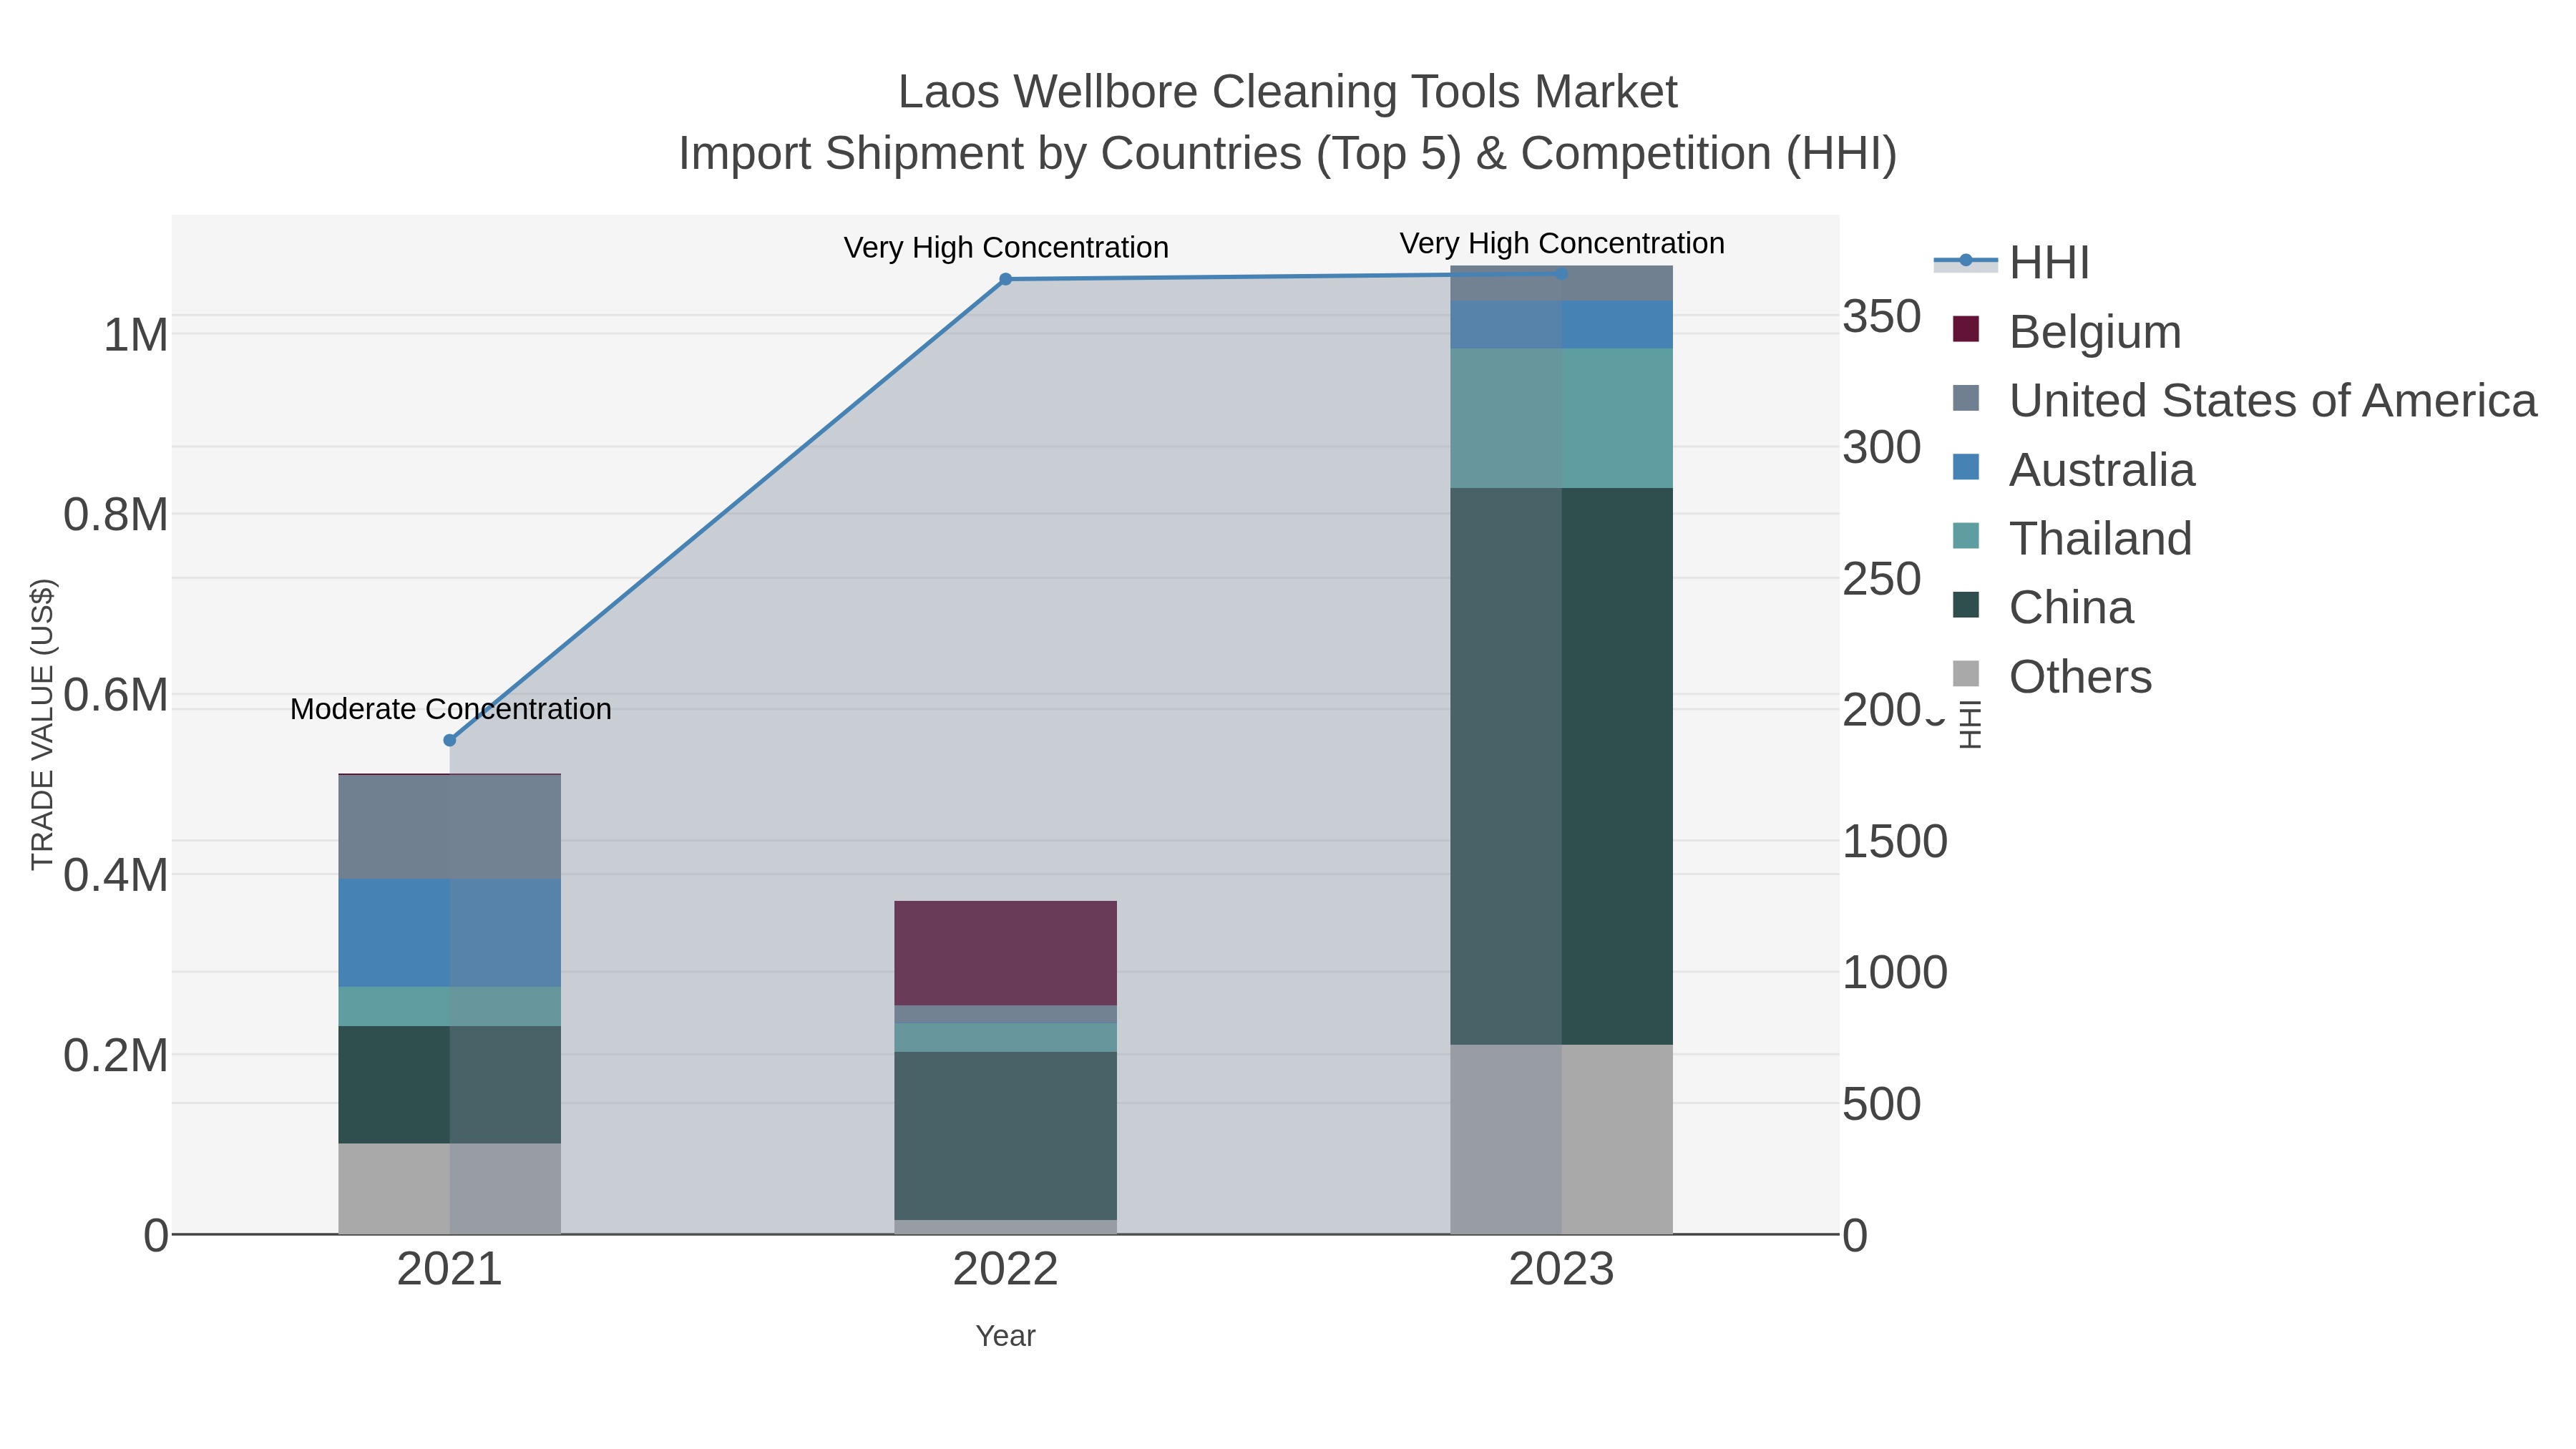This screenshot has width=2576, height=1449.
Task: Click the 1500 HHI axis tick label
Action: (1895, 841)
